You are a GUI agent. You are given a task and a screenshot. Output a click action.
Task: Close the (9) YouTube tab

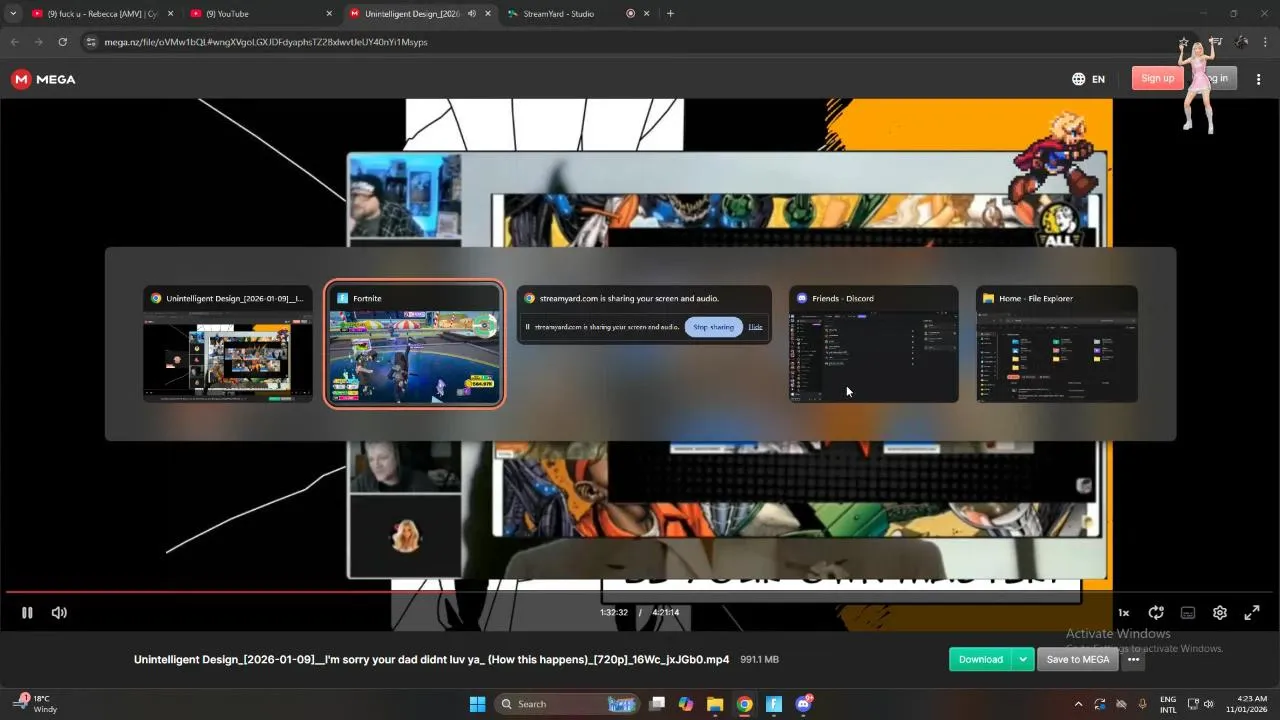pos(329,14)
